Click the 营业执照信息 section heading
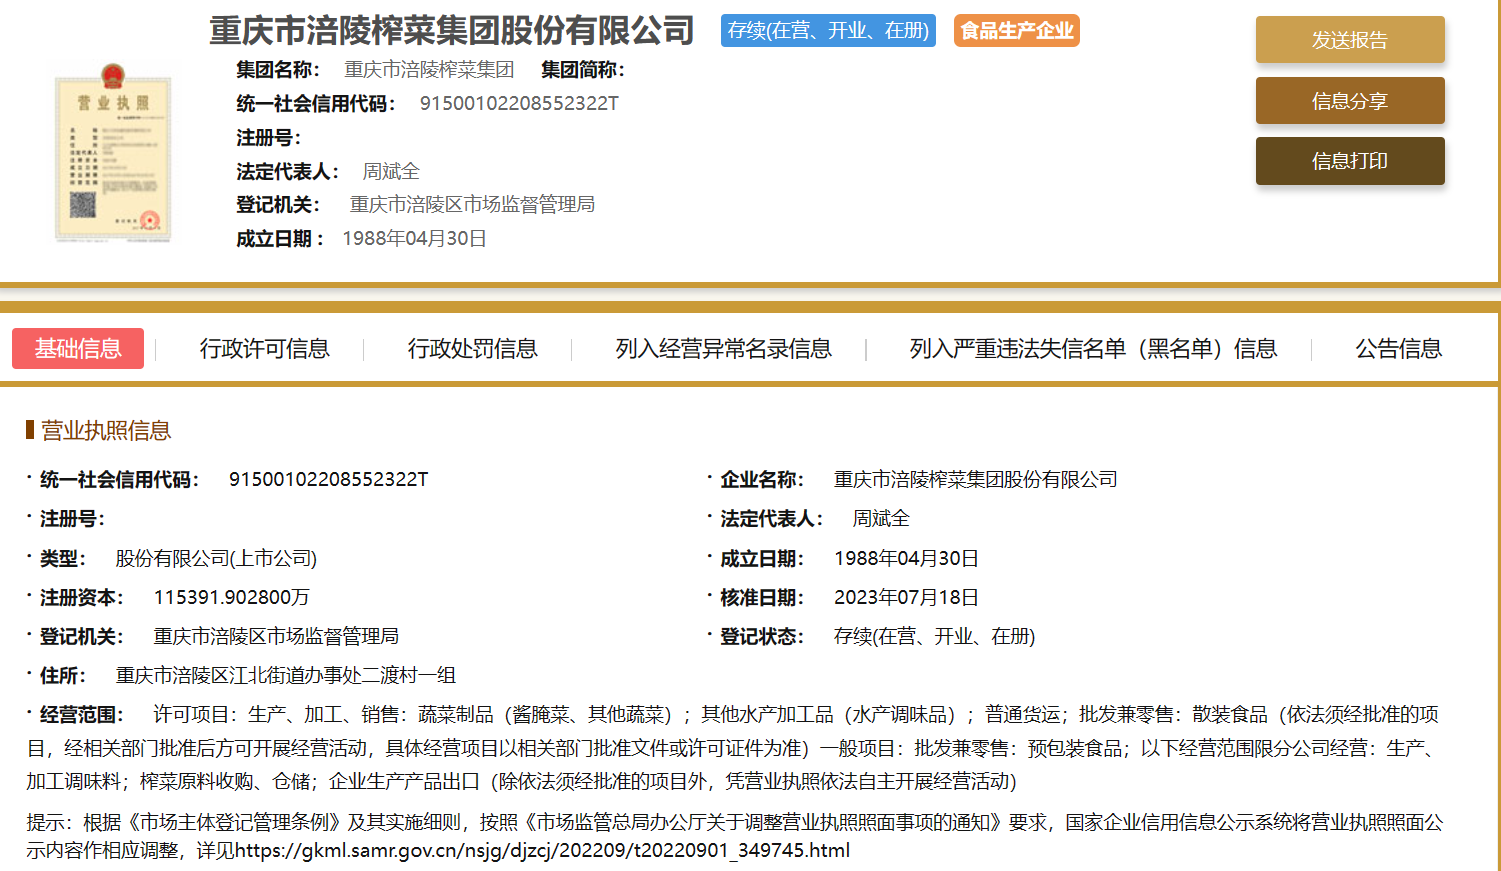This screenshot has width=1501, height=871. 106,431
